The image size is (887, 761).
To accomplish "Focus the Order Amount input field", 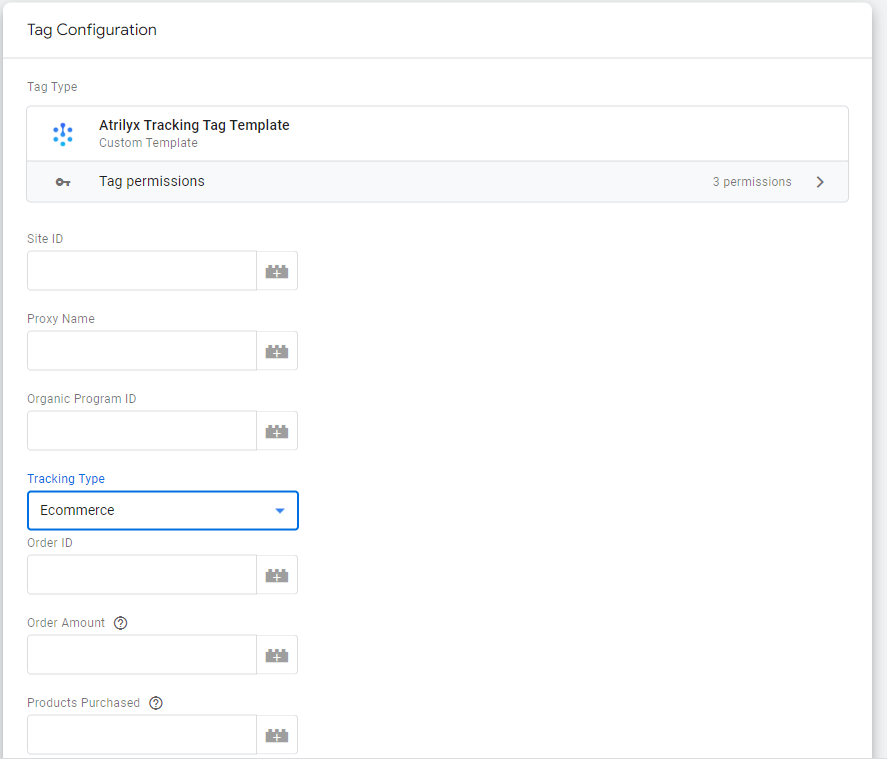I will pyautogui.click(x=142, y=655).
